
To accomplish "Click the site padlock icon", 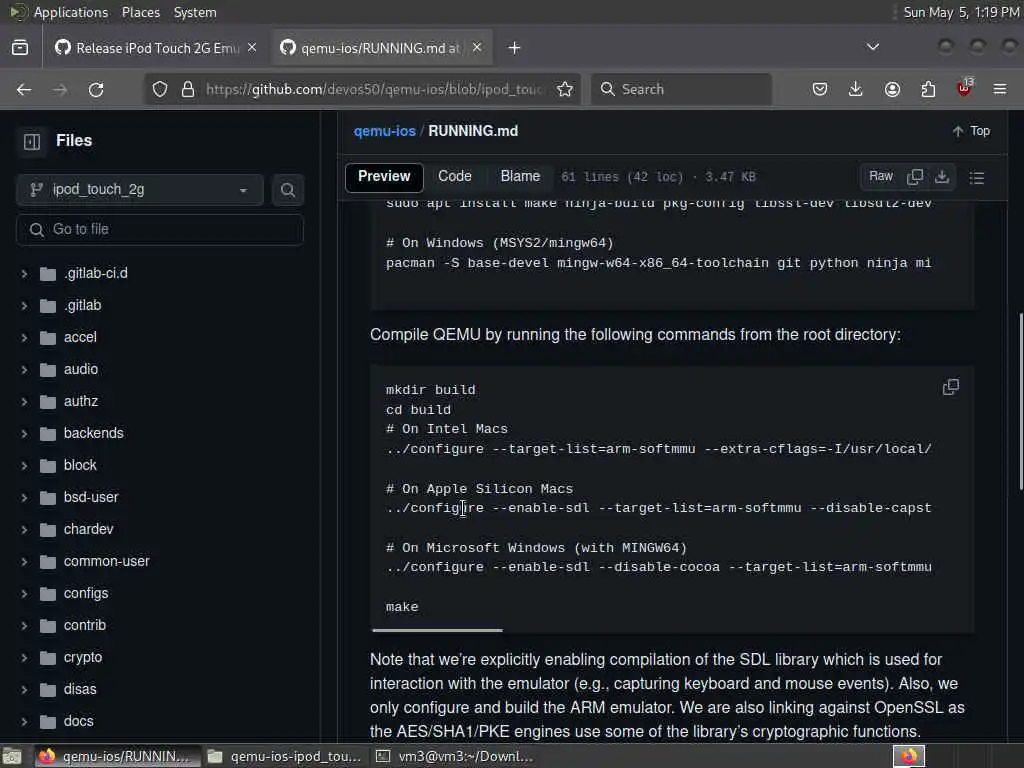I will click(188, 89).
